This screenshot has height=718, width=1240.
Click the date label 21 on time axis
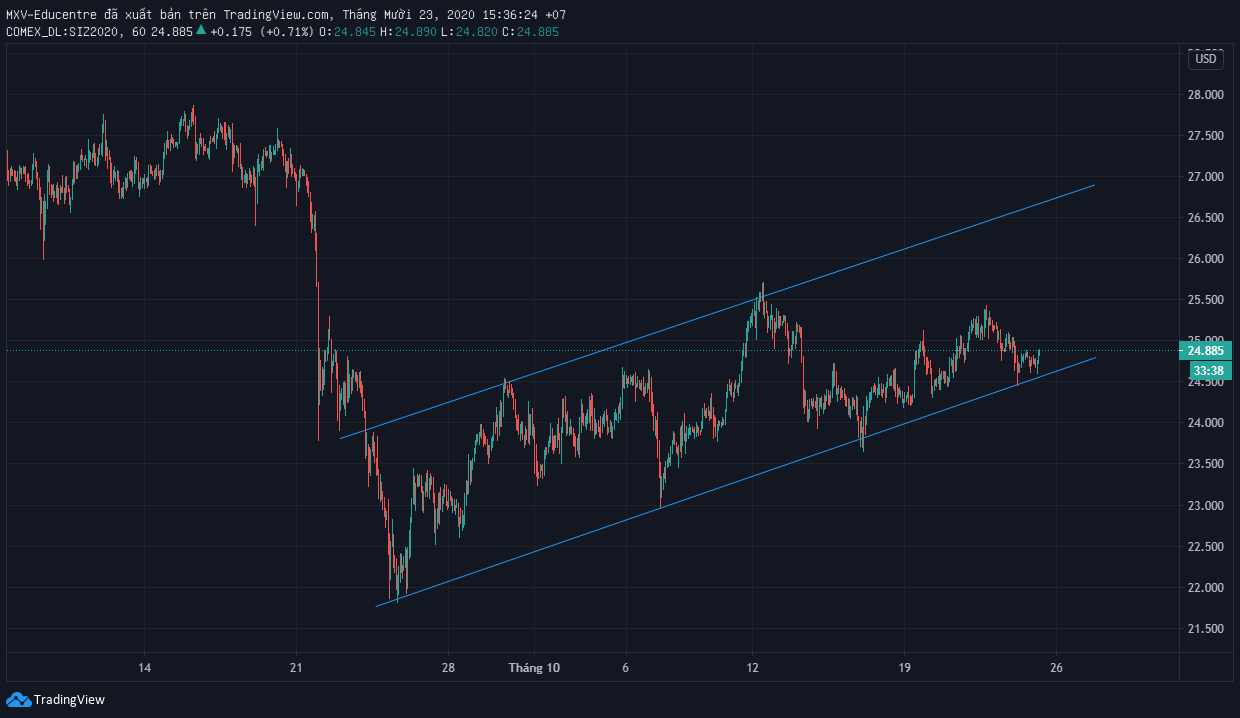coord(296,668)
